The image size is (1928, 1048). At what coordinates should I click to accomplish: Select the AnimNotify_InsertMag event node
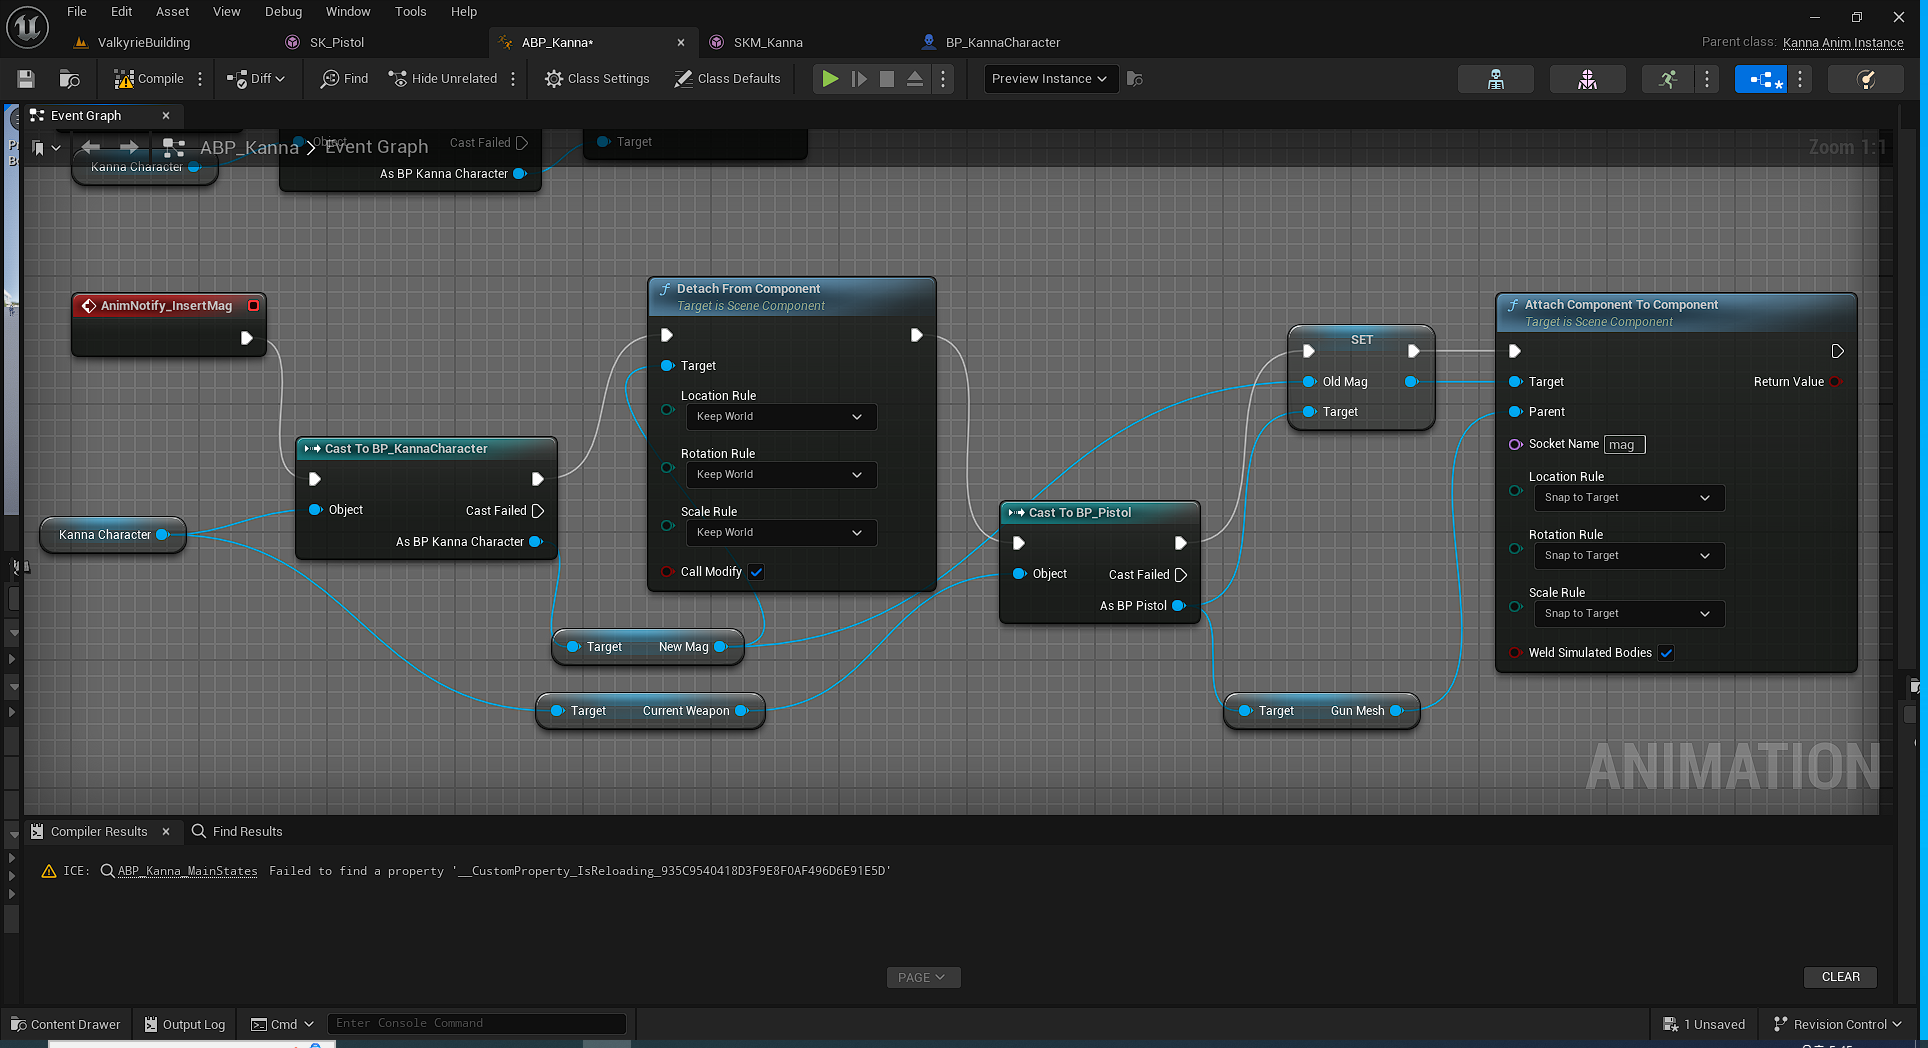pos(166,306)
